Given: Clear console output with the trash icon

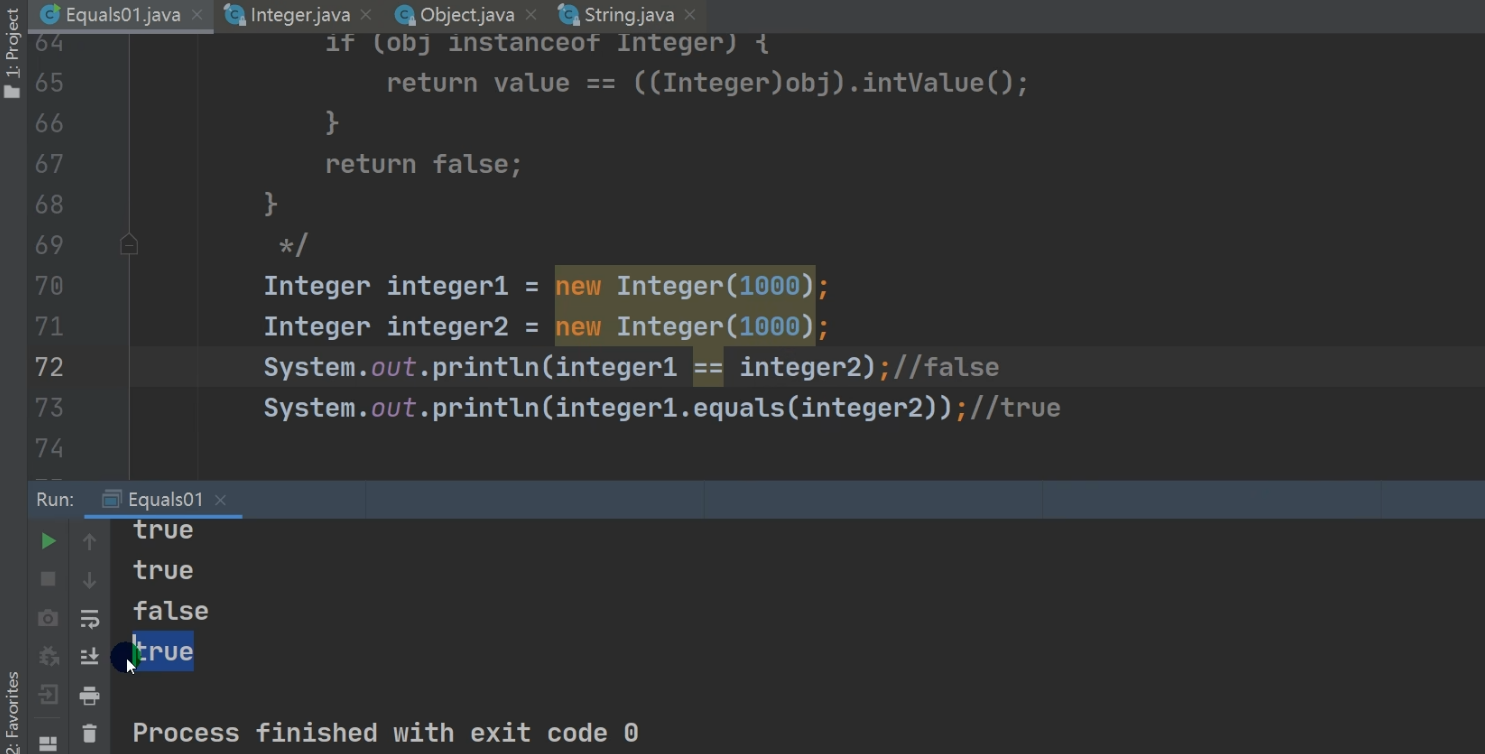Looking at the screenshot, I should pos(89,733).
